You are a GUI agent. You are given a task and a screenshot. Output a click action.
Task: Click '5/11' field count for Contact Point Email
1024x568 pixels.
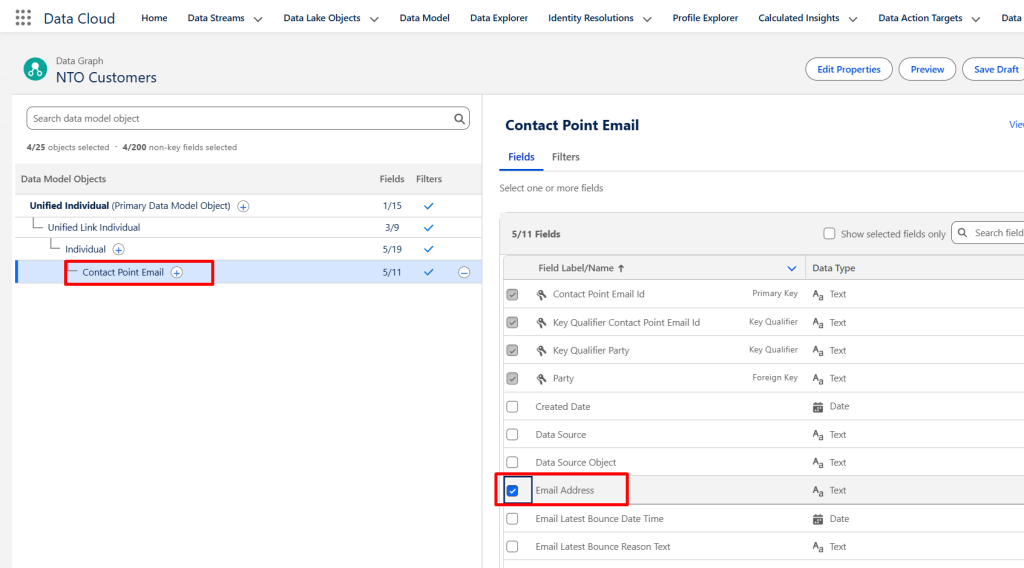coord(392,272)
